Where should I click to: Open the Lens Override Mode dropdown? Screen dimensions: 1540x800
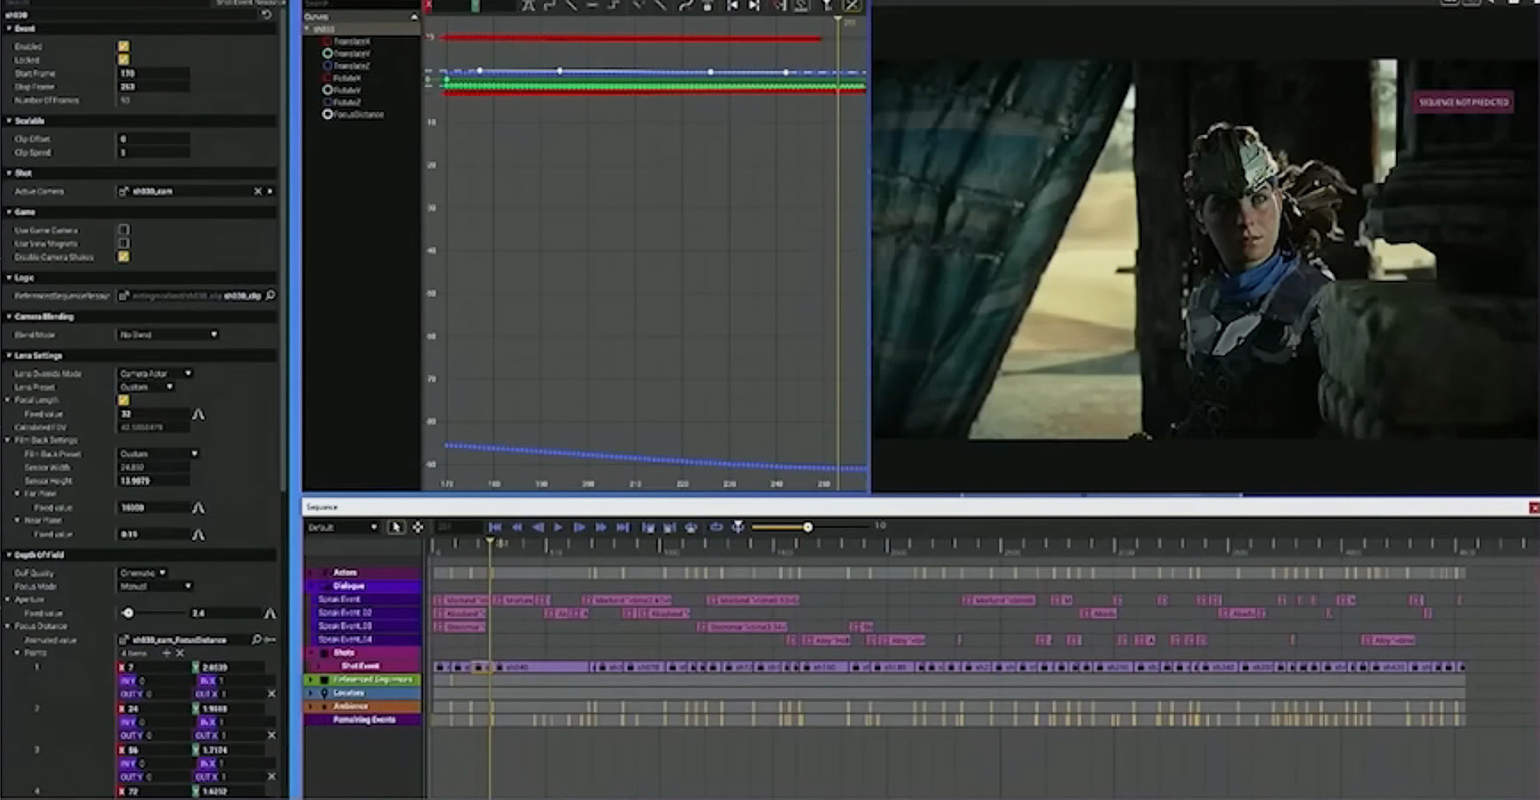(155, 373)
